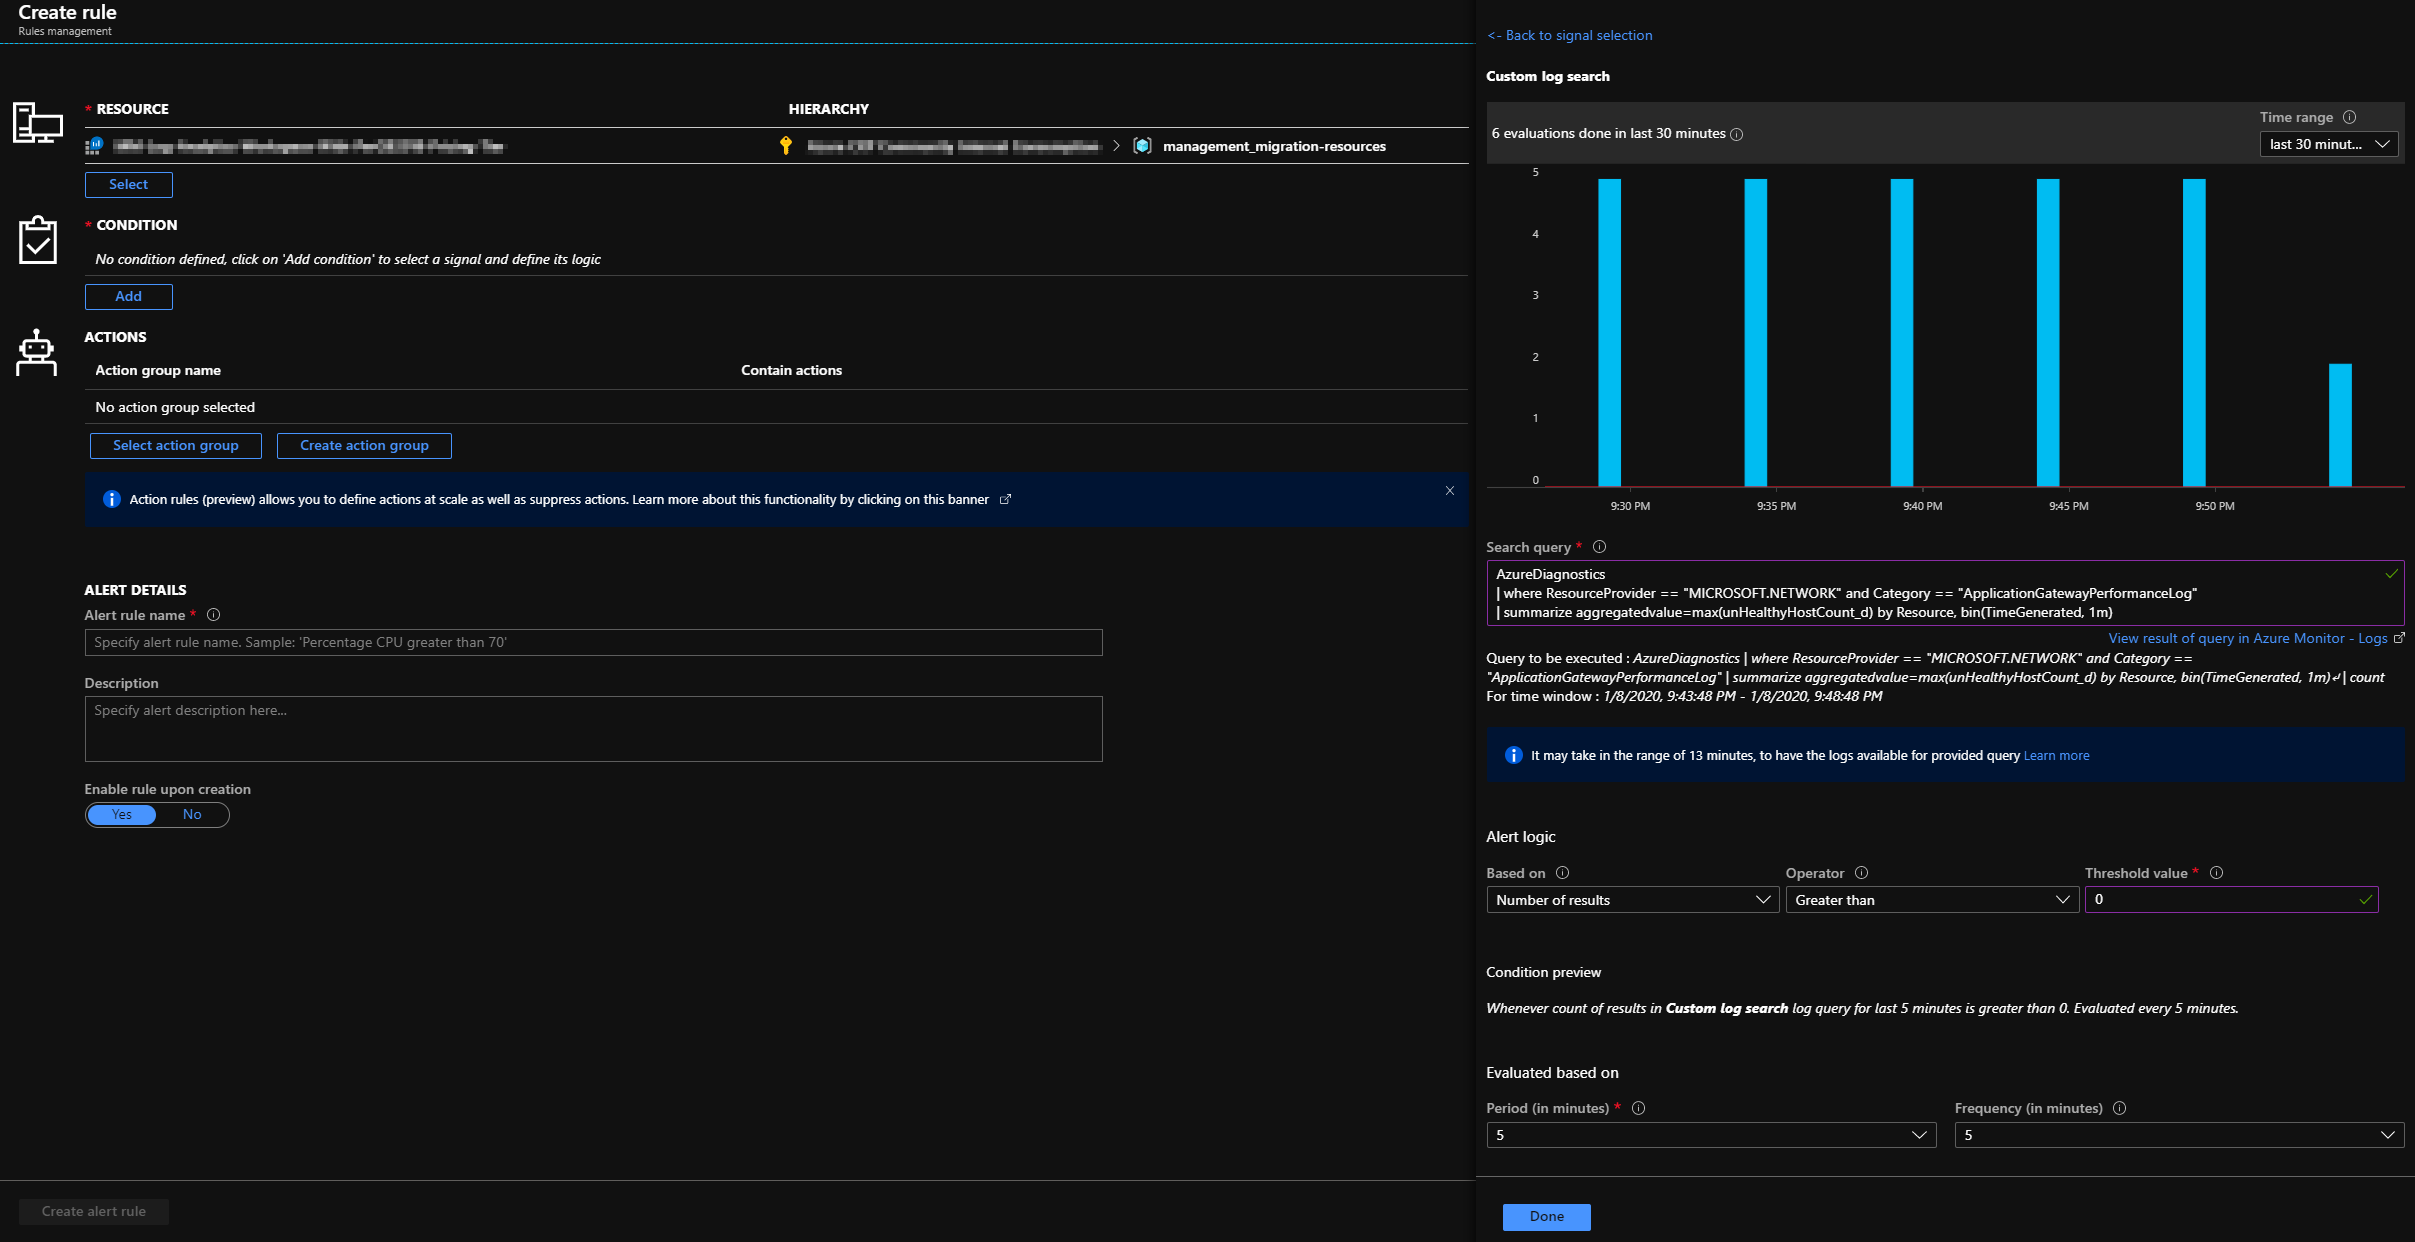Click the disabled Create alert rule button
Image resolution: width=2415 pixels, height=1242 pixels.
94,1212
